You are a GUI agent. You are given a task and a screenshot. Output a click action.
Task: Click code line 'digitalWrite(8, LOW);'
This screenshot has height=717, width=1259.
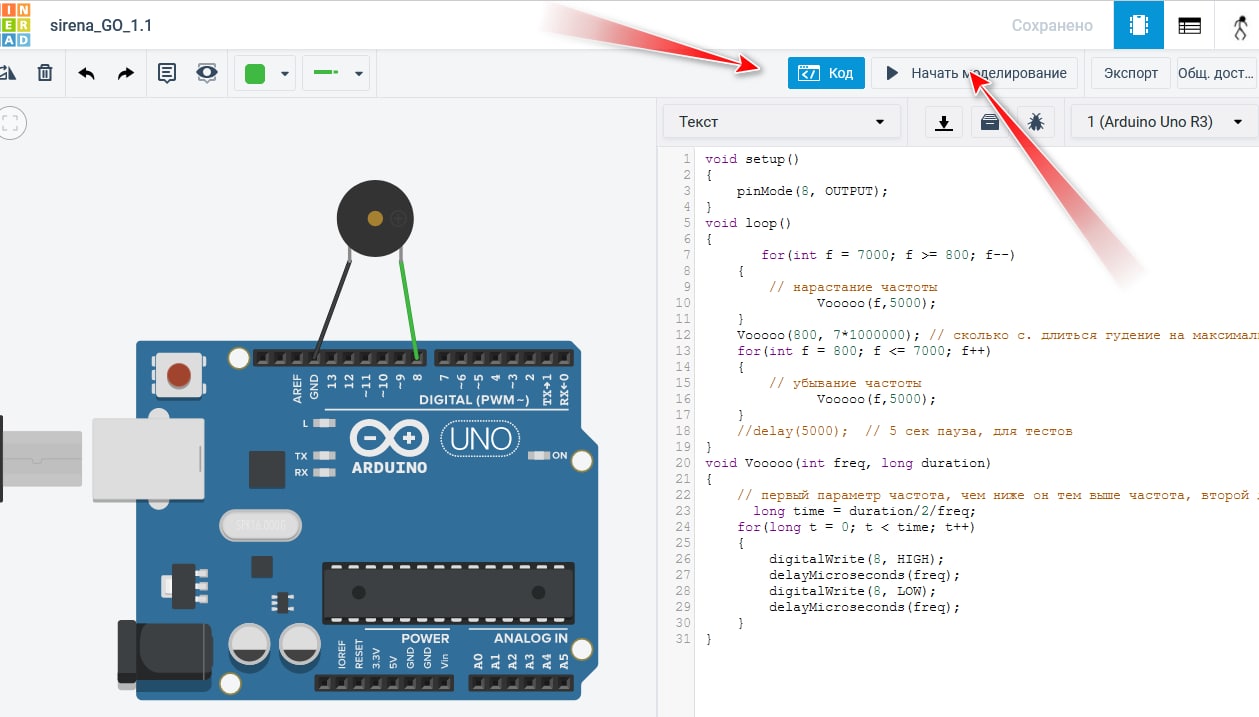(x=852, y=591)
